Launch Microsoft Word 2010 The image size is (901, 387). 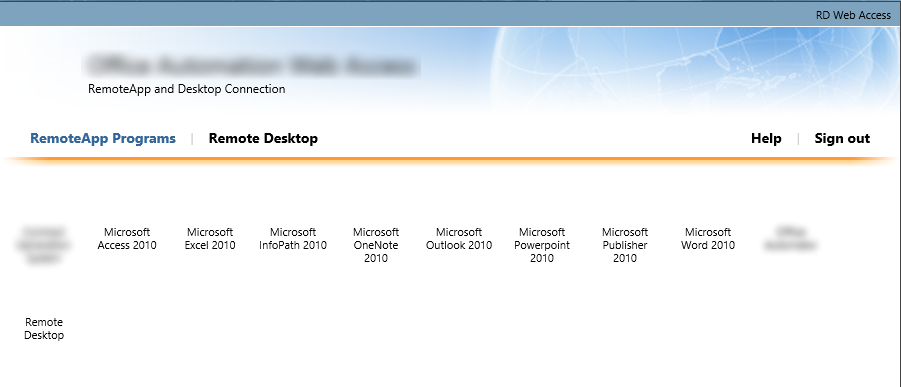tap(708, 239)
